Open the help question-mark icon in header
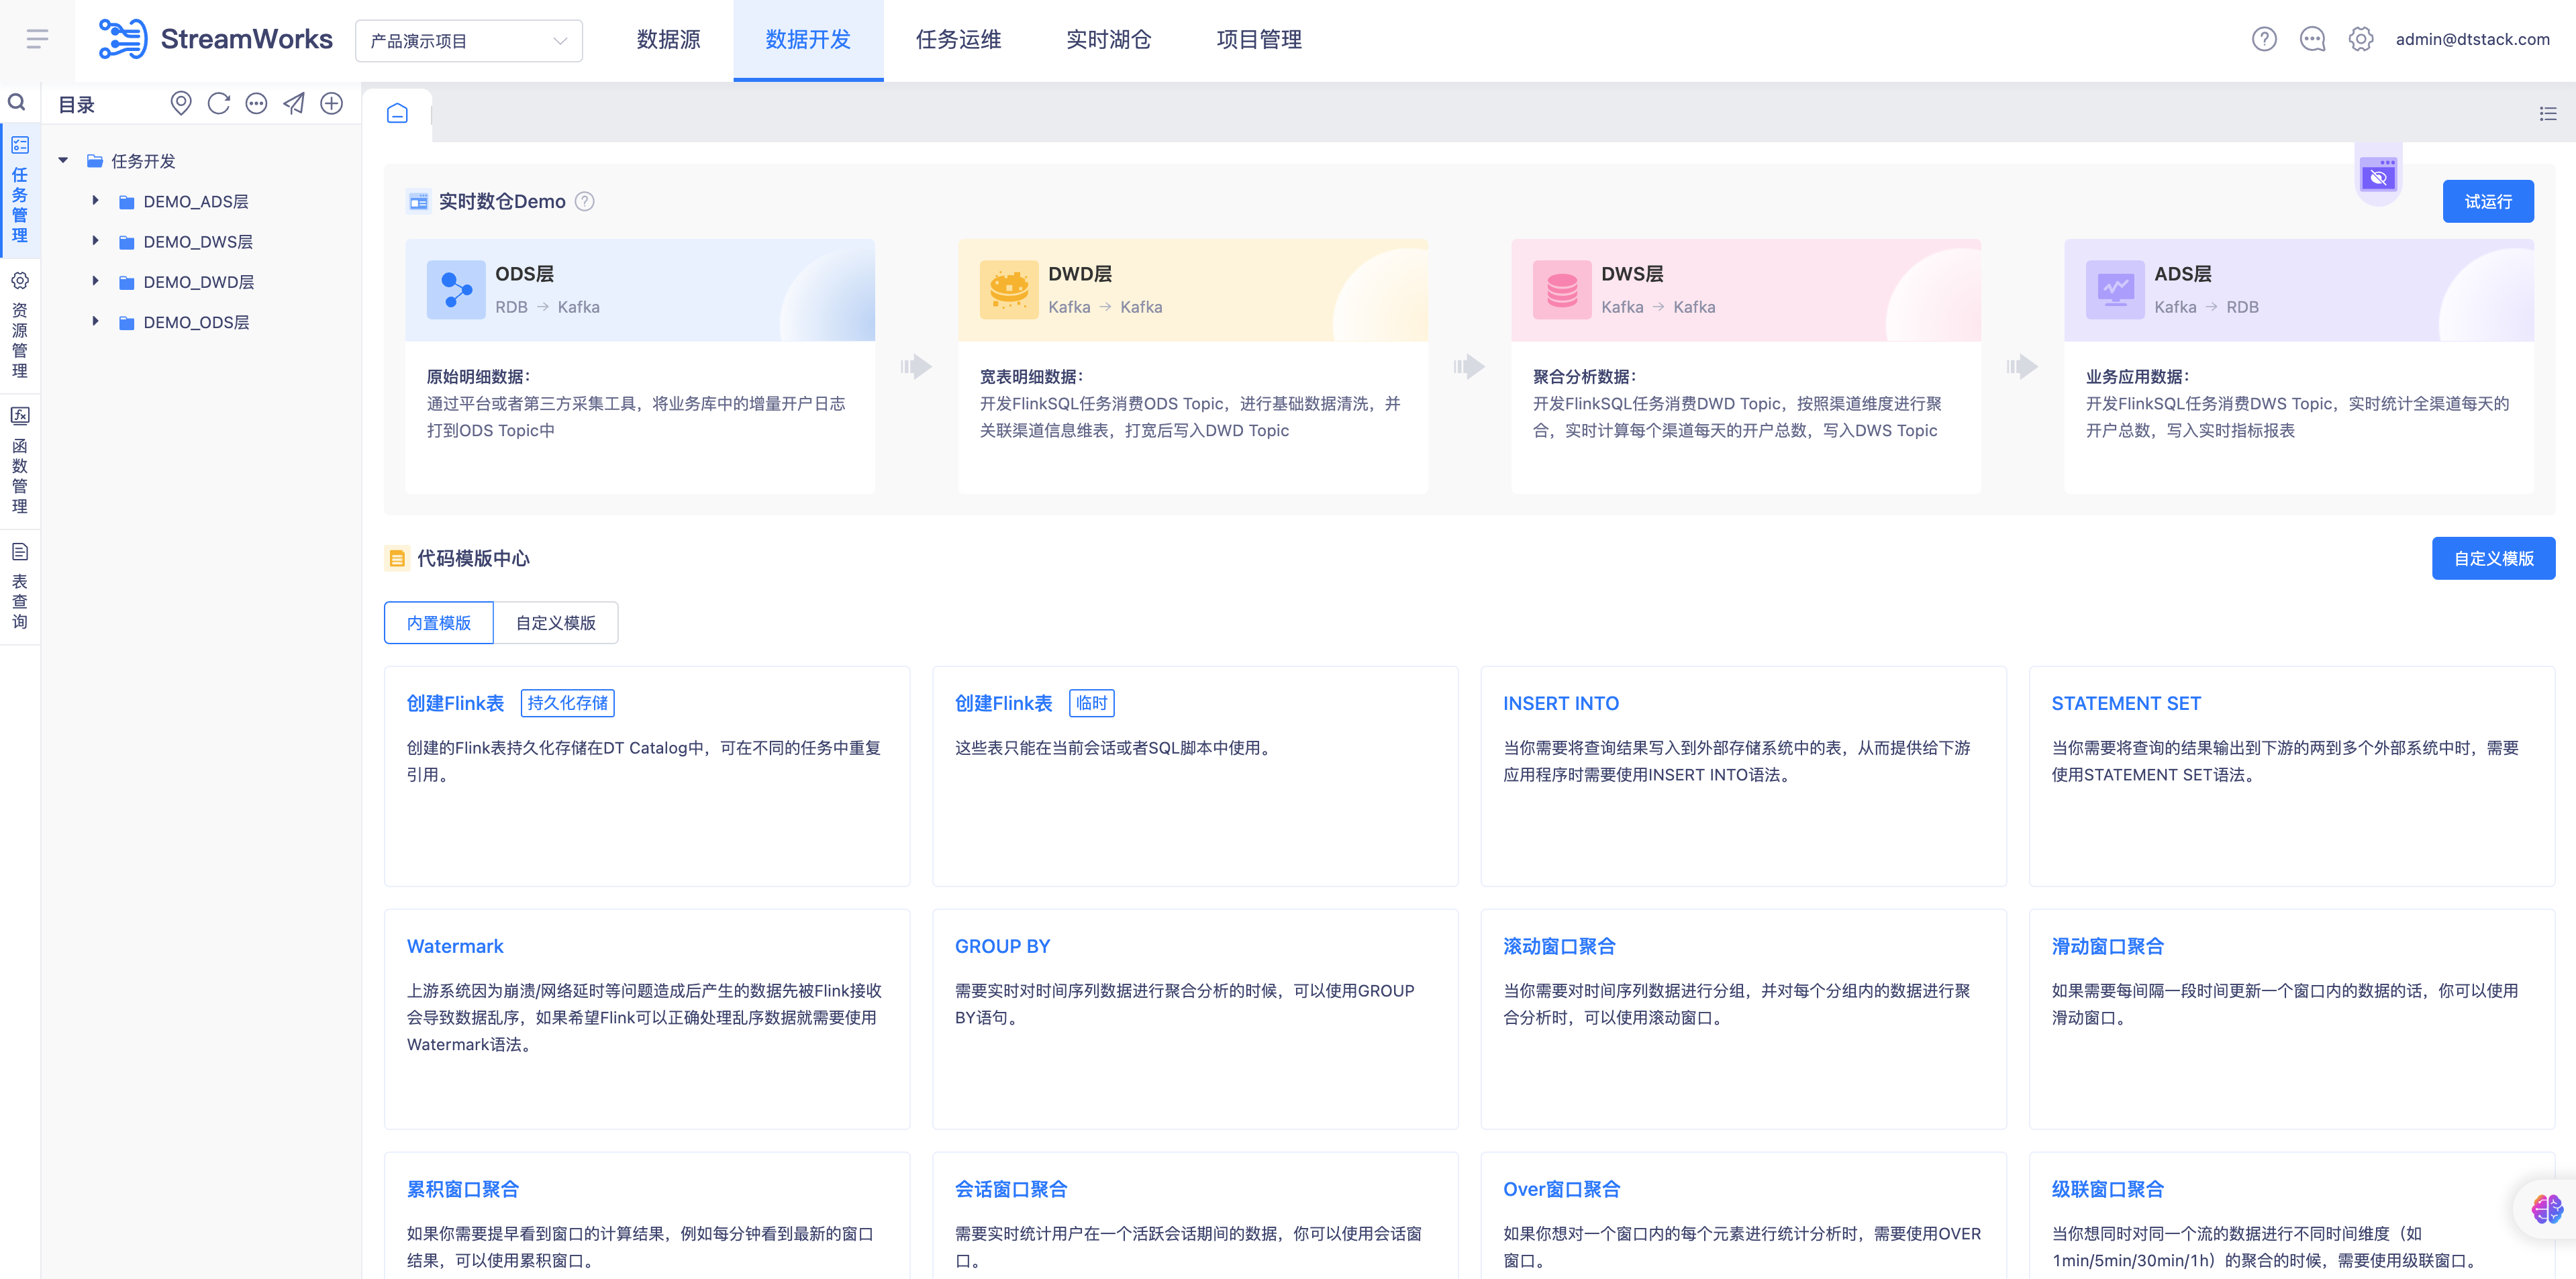 click(x=2264, y=39)
